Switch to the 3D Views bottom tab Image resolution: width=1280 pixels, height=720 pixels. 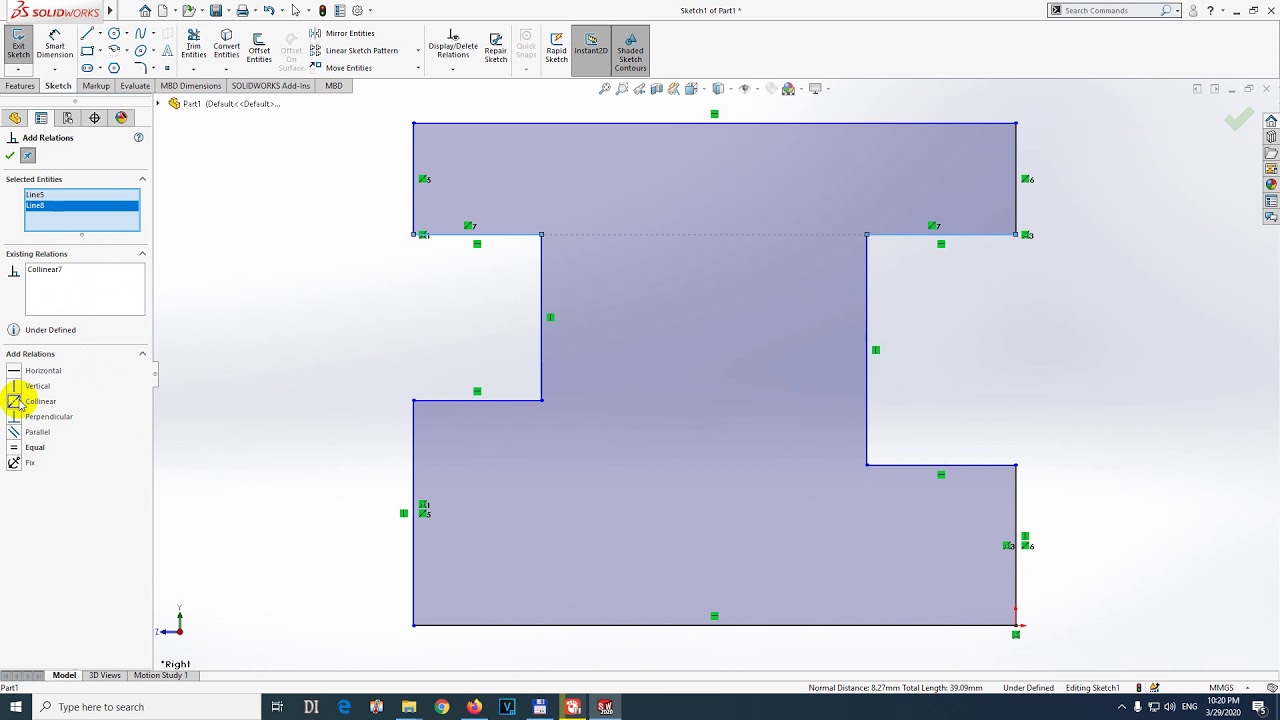(105, 675)
